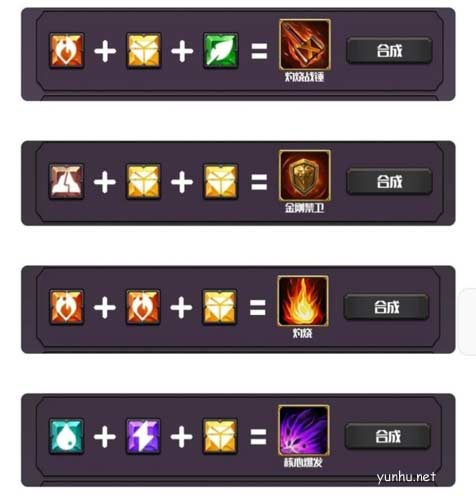476x499 pixels.
Task: Click the 灼烧 flame result icon
Action: [x=303, y=301]
